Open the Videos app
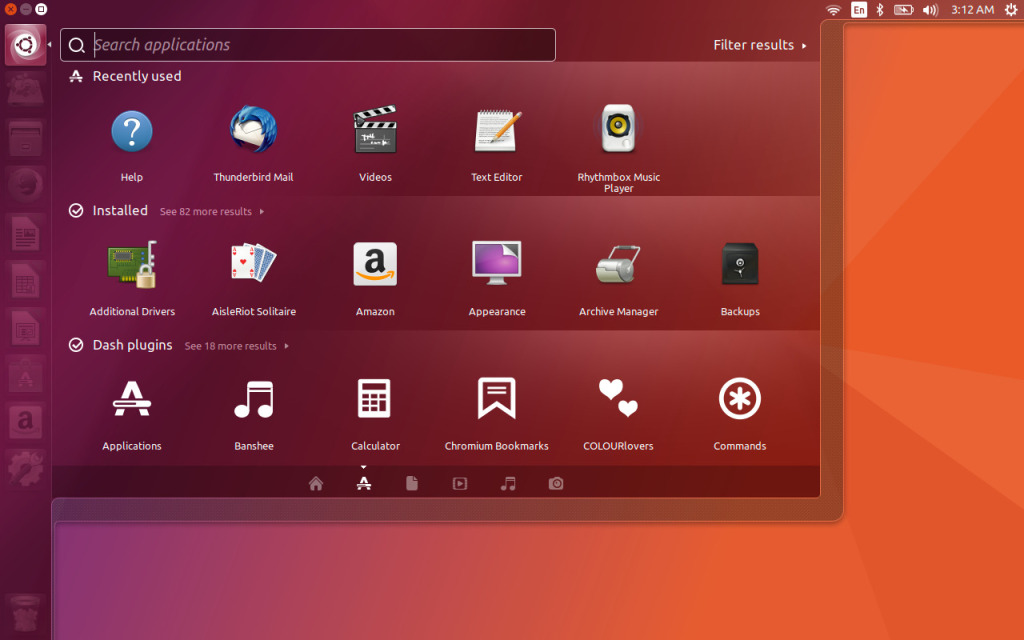This screenshot has width=1024, height=640. [x=375, y=129]
